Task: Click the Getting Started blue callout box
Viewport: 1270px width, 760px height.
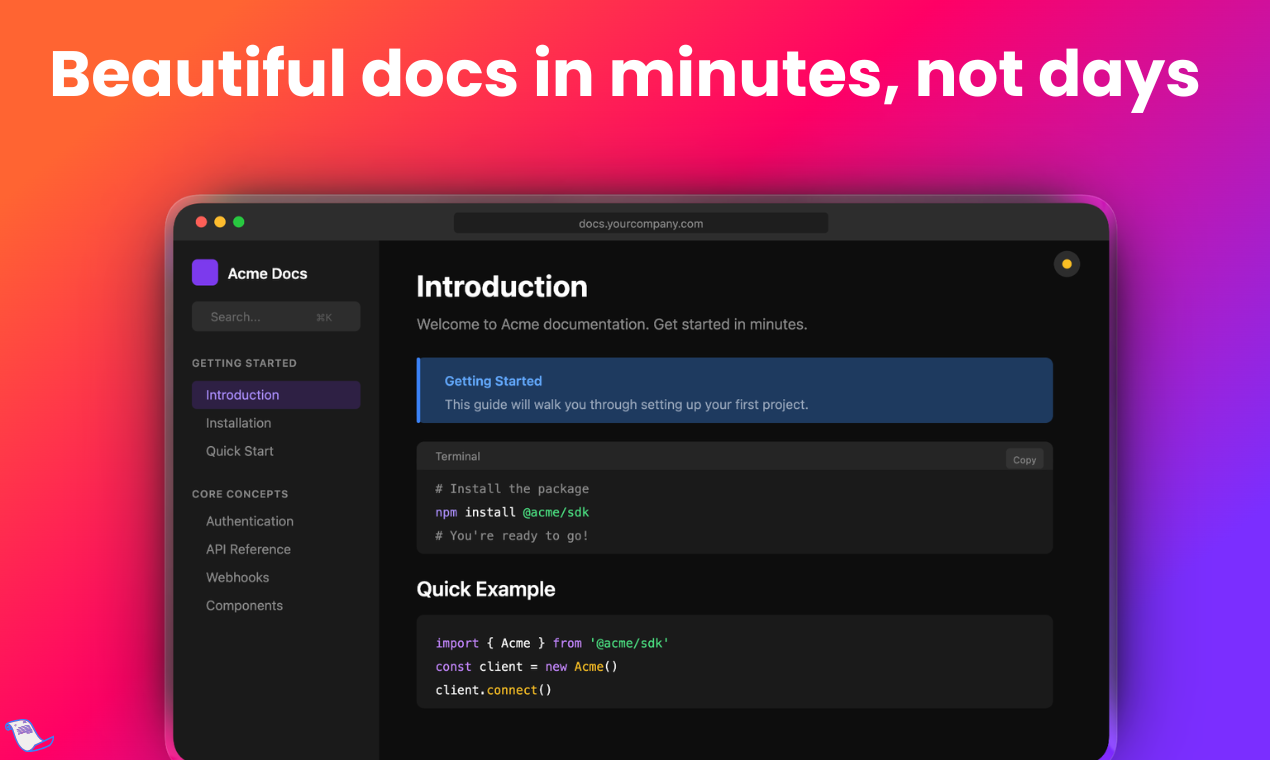Action: point(734,390)
